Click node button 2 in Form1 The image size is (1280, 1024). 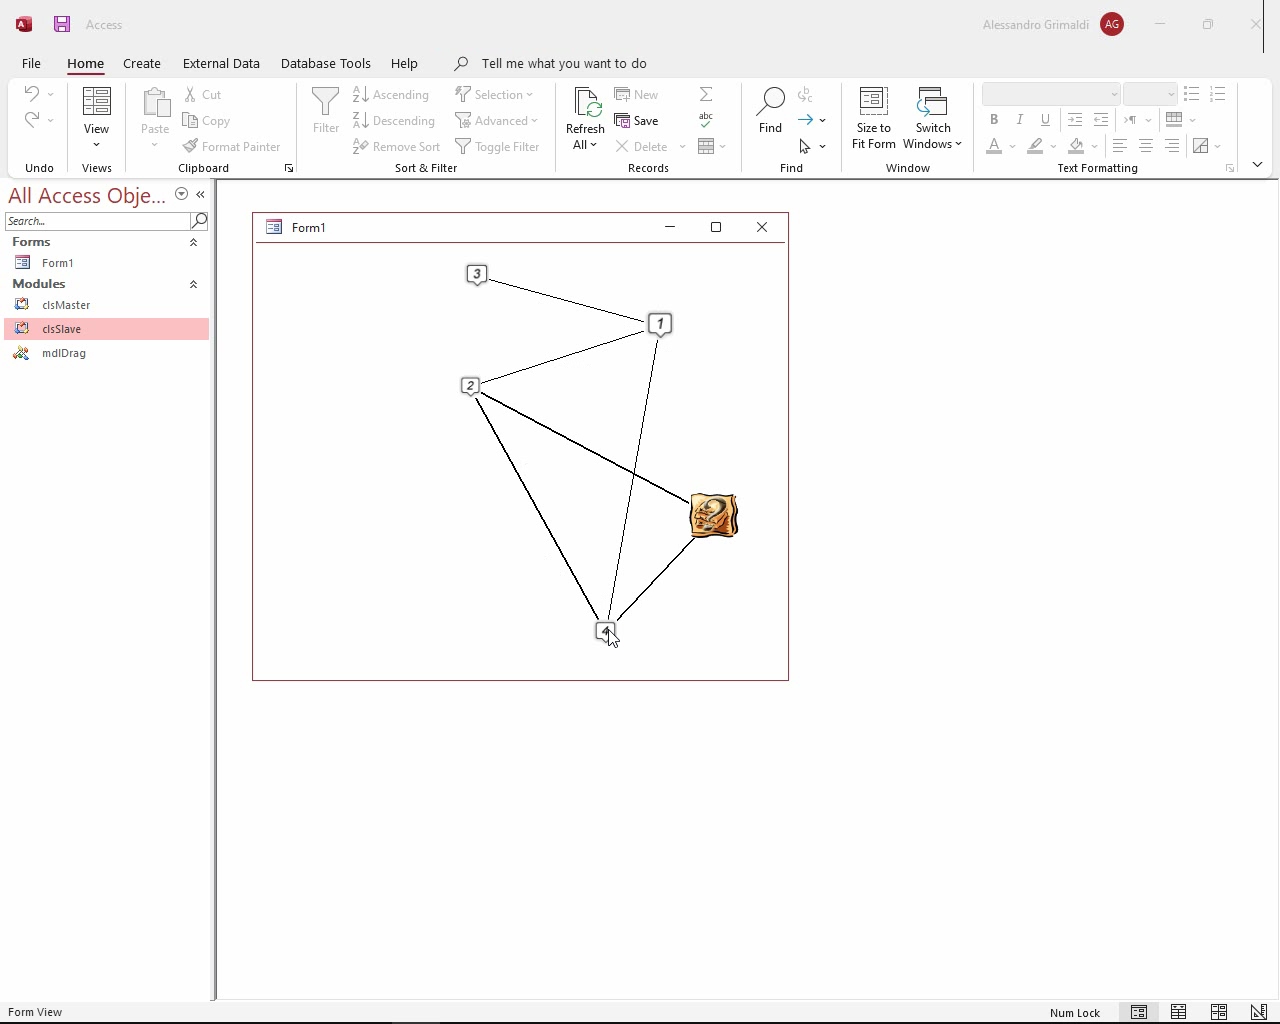coord(470,386)
